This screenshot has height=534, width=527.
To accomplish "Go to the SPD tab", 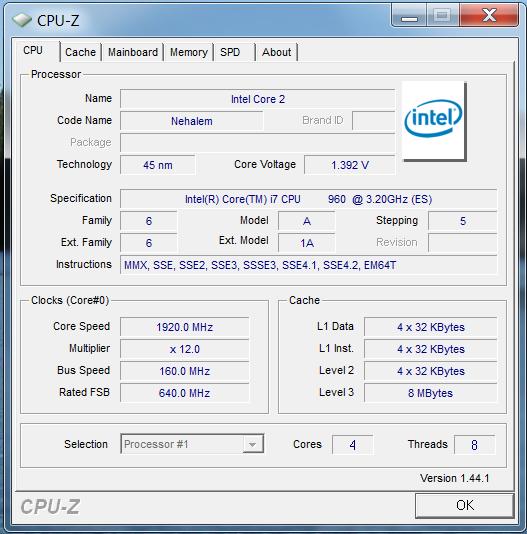I will [x=230, y=52].
